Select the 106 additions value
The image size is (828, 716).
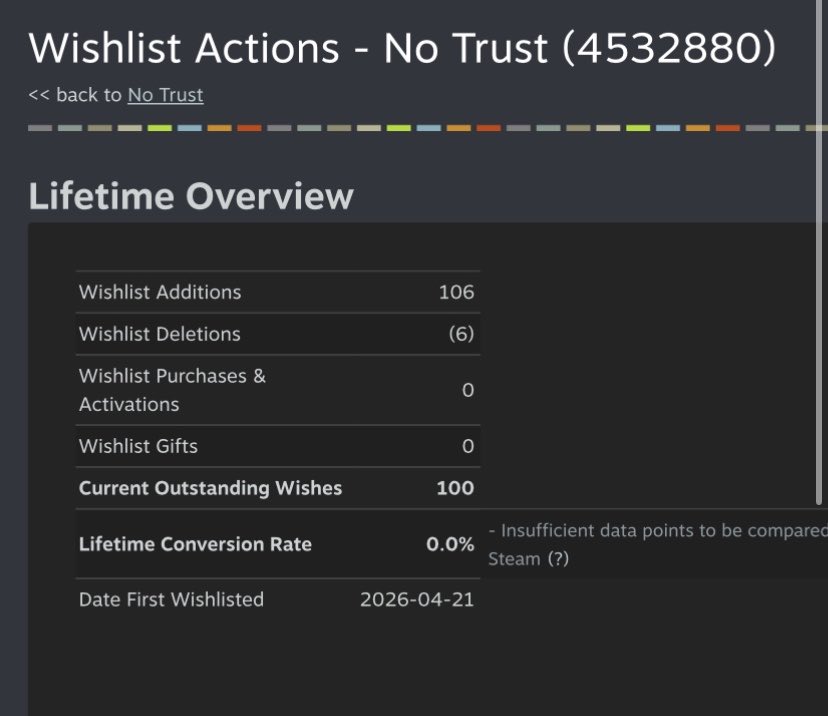pyautogui.click(x=456, y=292)
